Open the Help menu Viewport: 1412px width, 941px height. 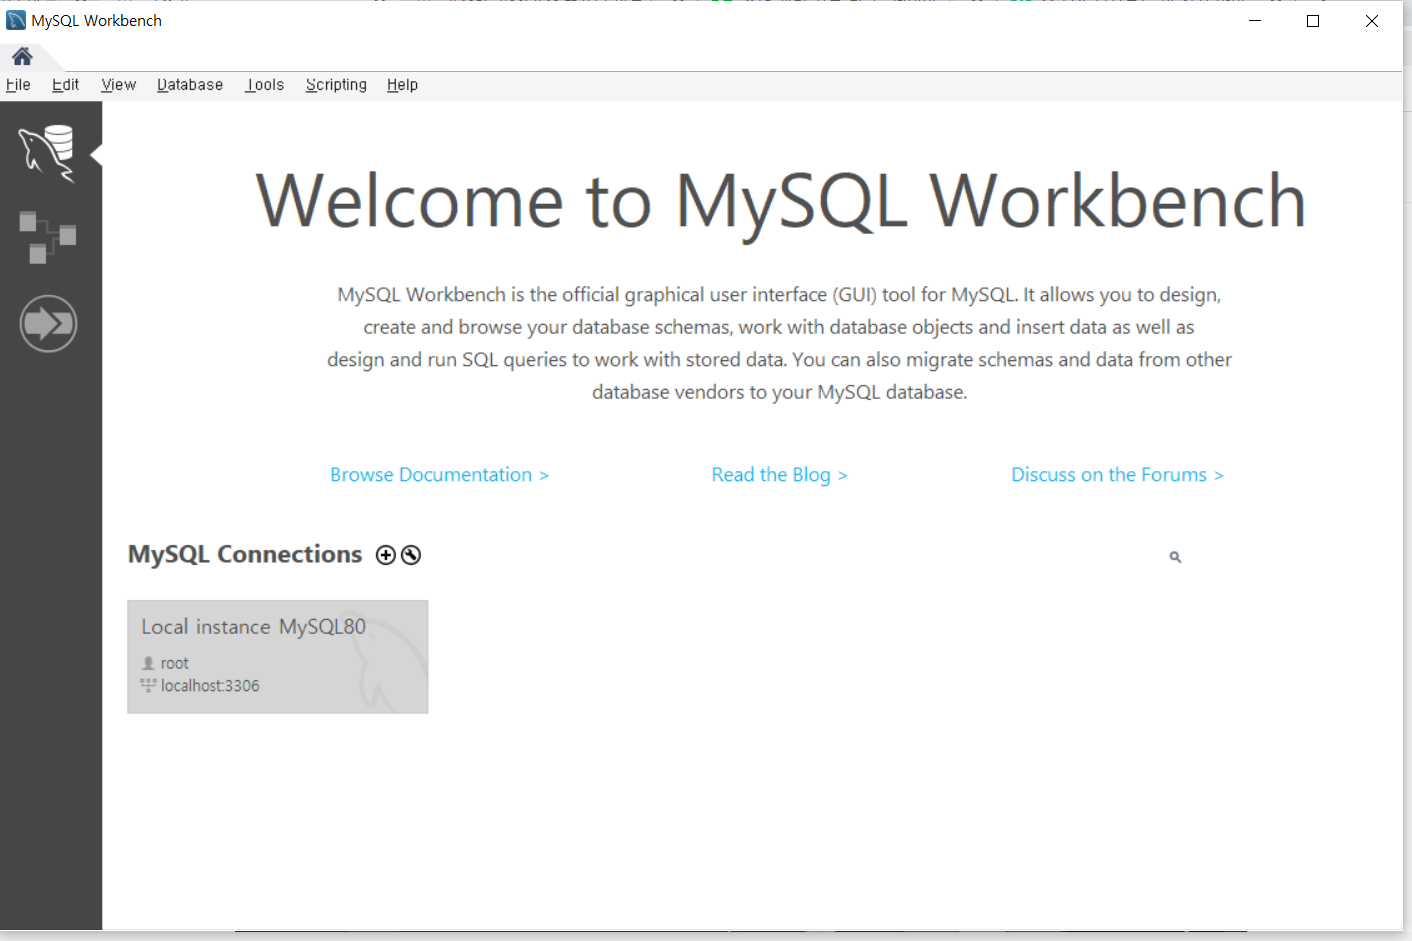tap(402, 85)
